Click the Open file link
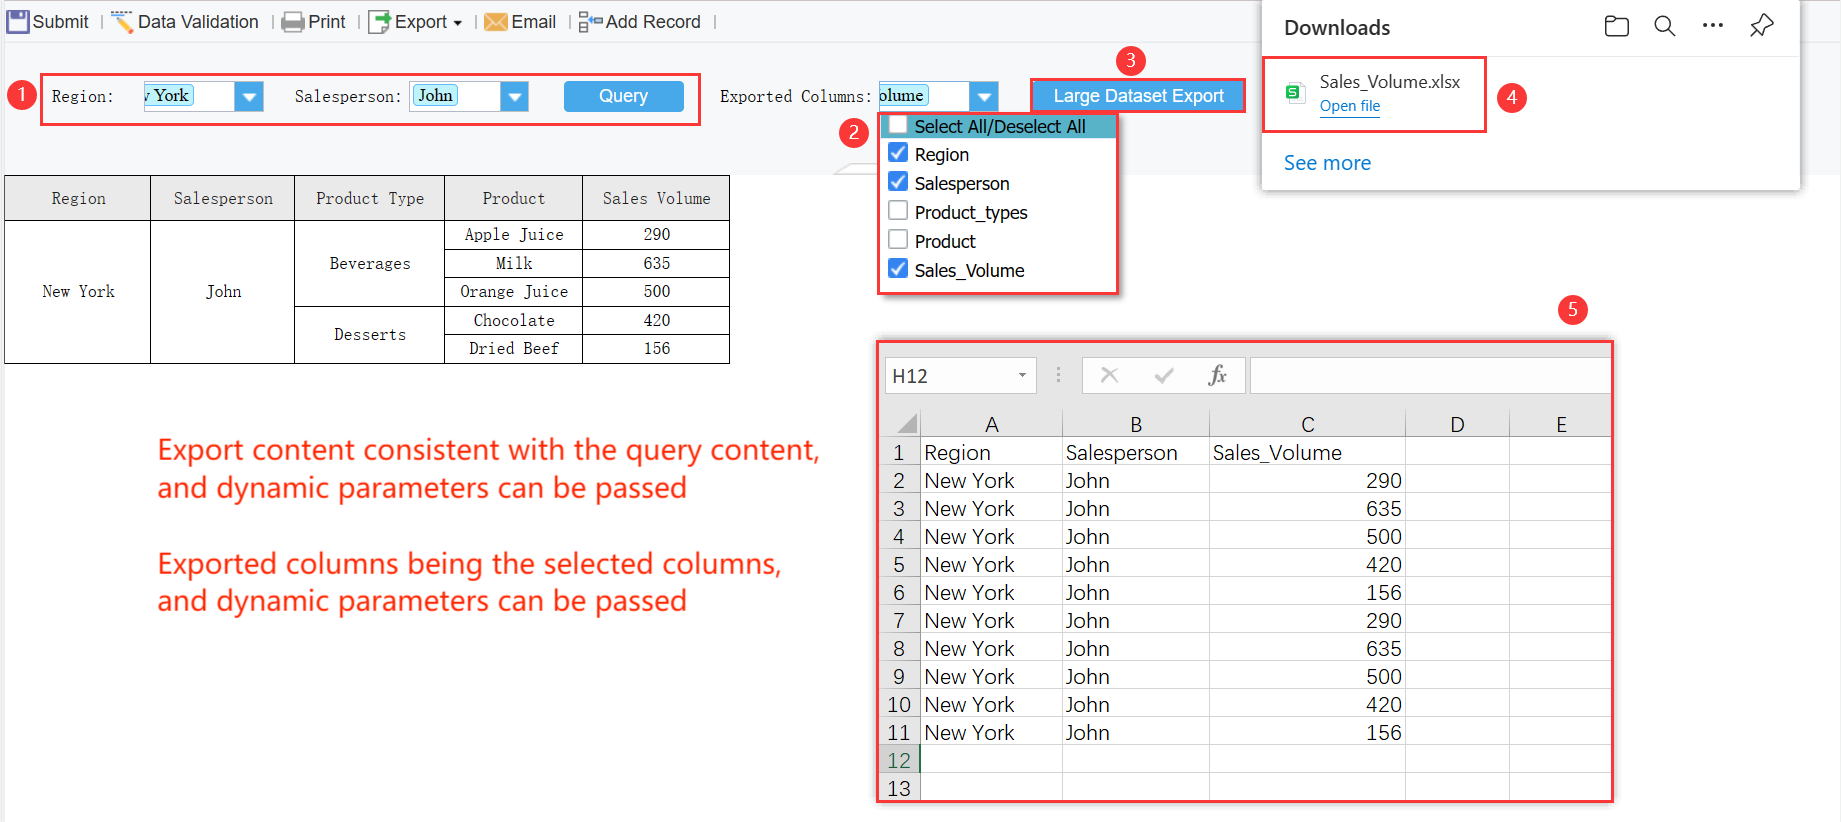Viewport: 1841px width, 822px height. click(x=1349, y=106)
